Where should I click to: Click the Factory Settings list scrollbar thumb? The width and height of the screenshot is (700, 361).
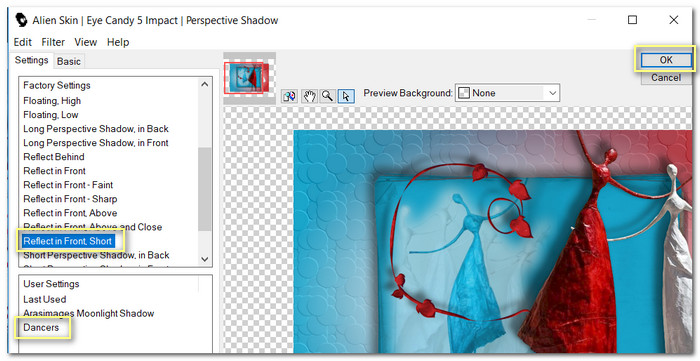(204, 189)
